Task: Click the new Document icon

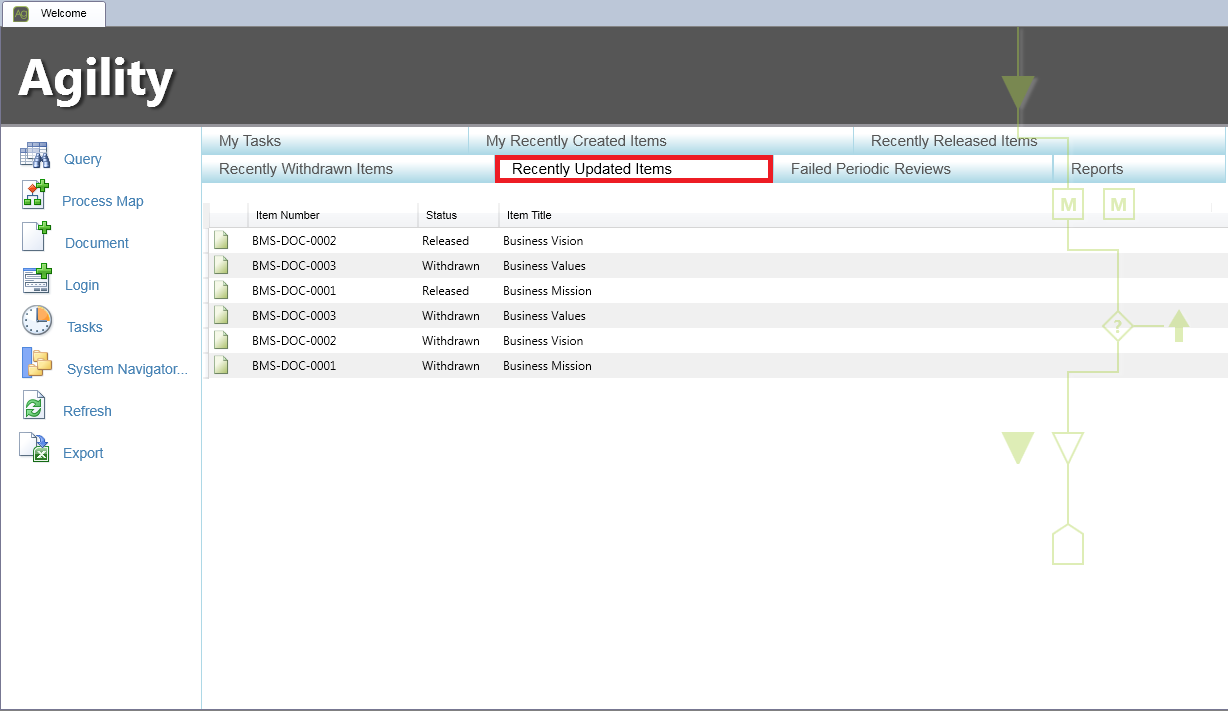Action: click(36, 236)
